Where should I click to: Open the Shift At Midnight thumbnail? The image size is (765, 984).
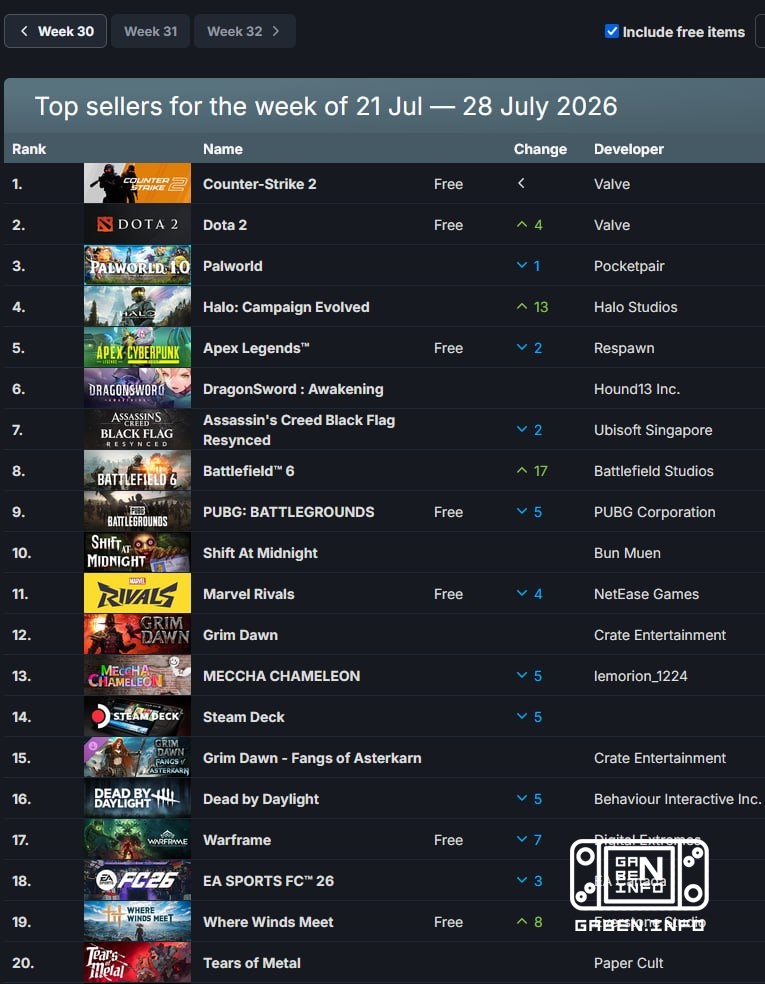pos(137,552)
